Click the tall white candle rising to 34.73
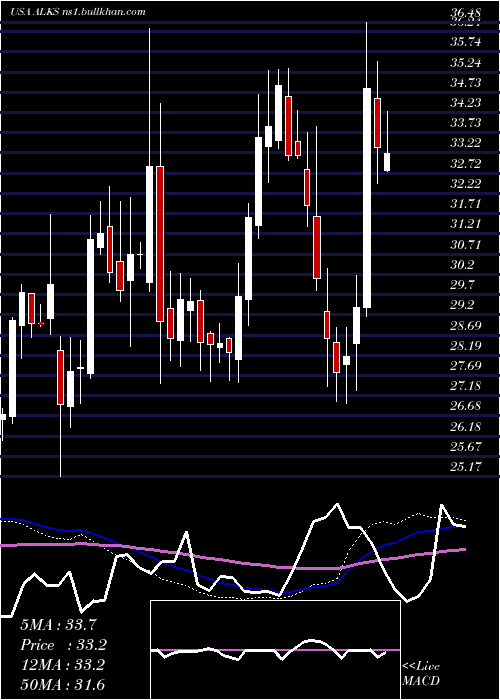The width and height of the screenshot is (500, 700). (x=367, y=198)
